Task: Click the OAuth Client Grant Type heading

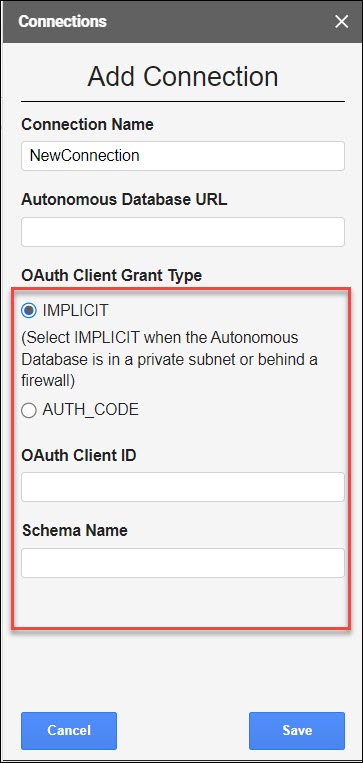Action: (111, 275)
